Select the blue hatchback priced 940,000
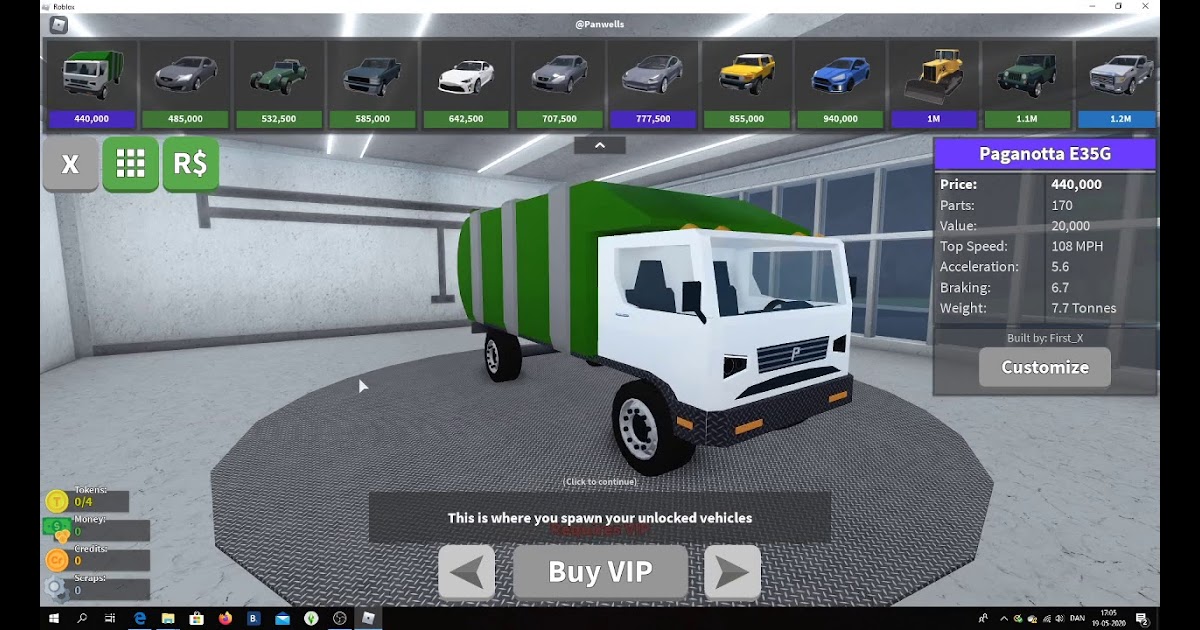1200x630 pixels. (x=840, y=86)
